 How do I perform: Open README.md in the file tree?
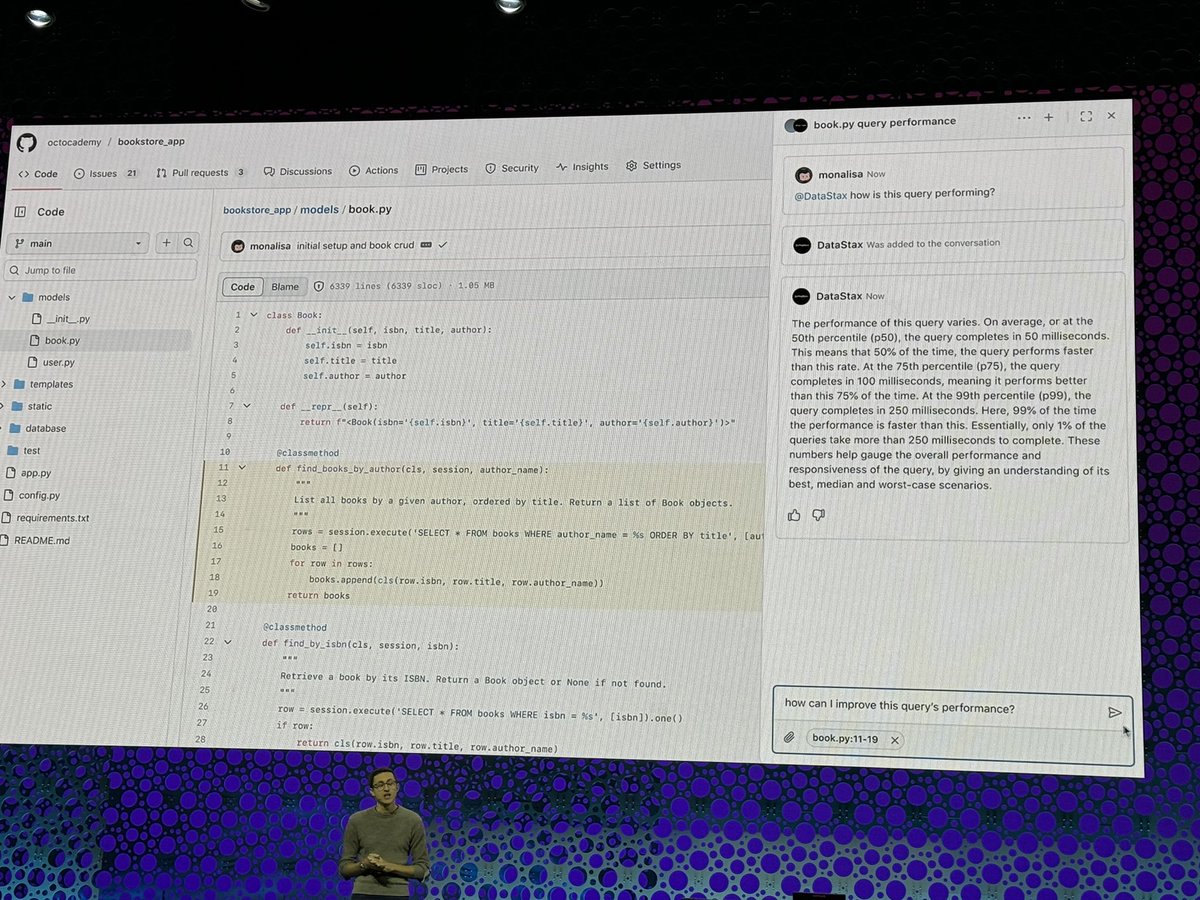click(35, 540)
